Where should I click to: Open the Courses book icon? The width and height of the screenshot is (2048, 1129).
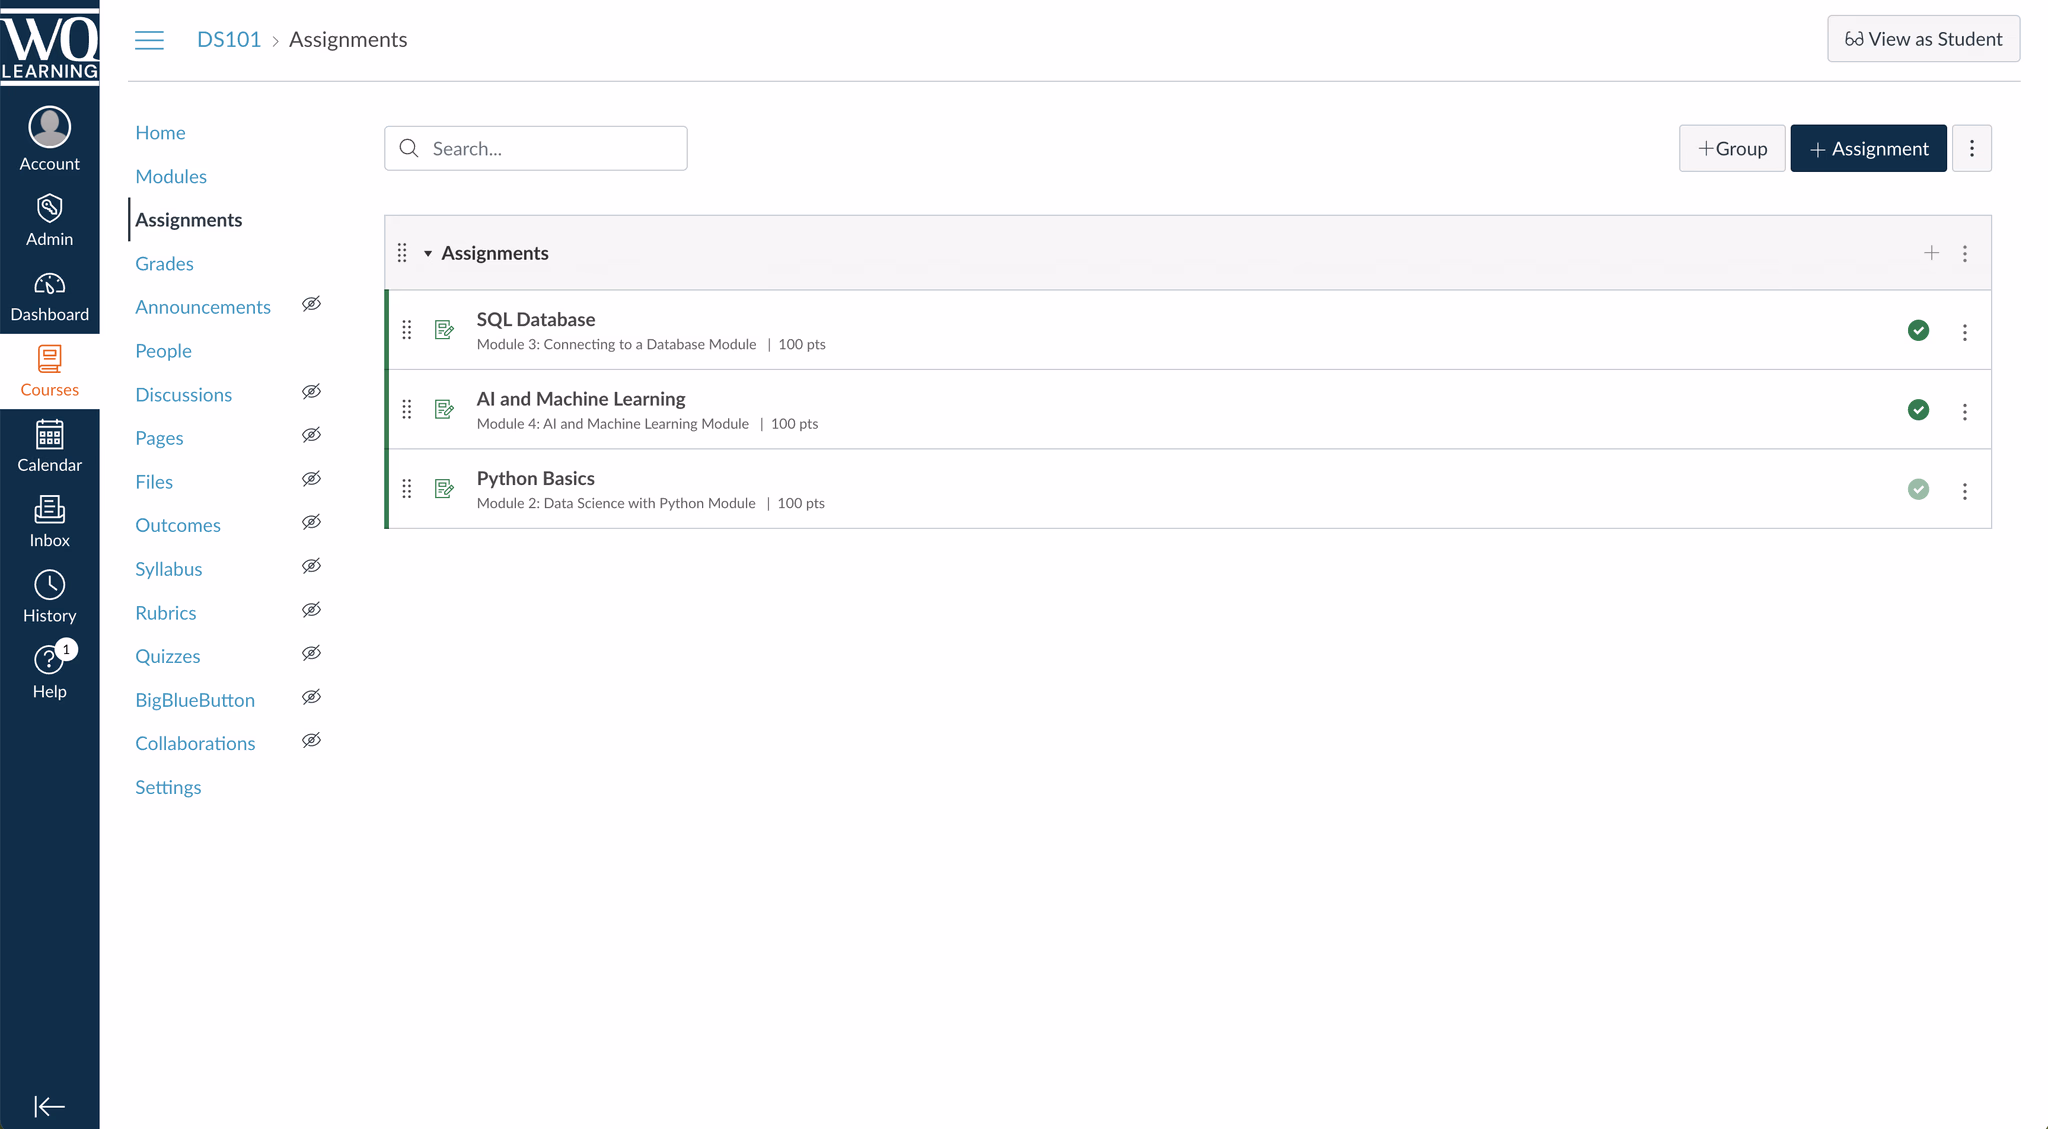(x=49, y=358)
